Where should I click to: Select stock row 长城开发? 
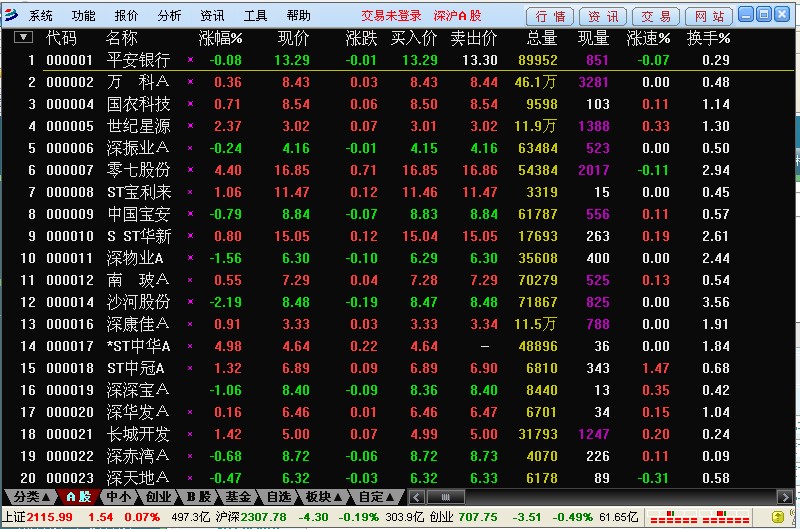398,434
